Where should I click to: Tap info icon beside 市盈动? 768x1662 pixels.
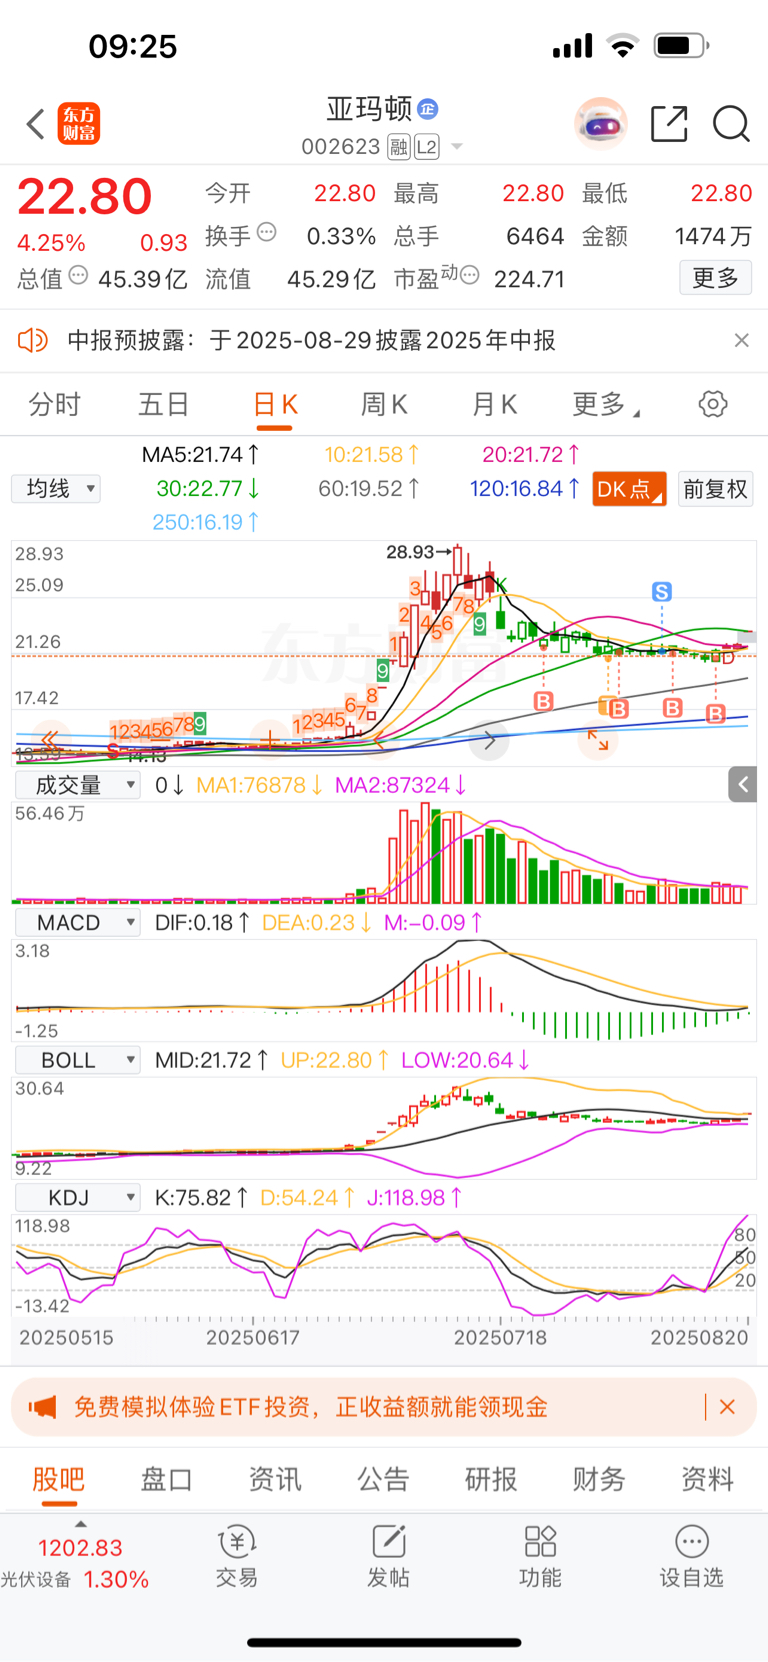[470, 275]
